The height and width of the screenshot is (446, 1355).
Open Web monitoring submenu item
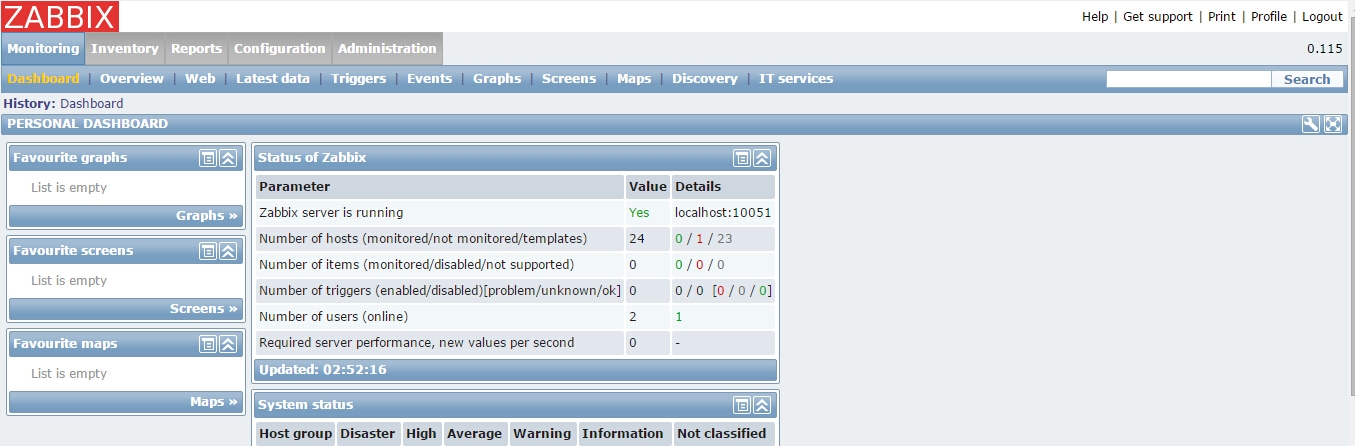click(200, 78)
